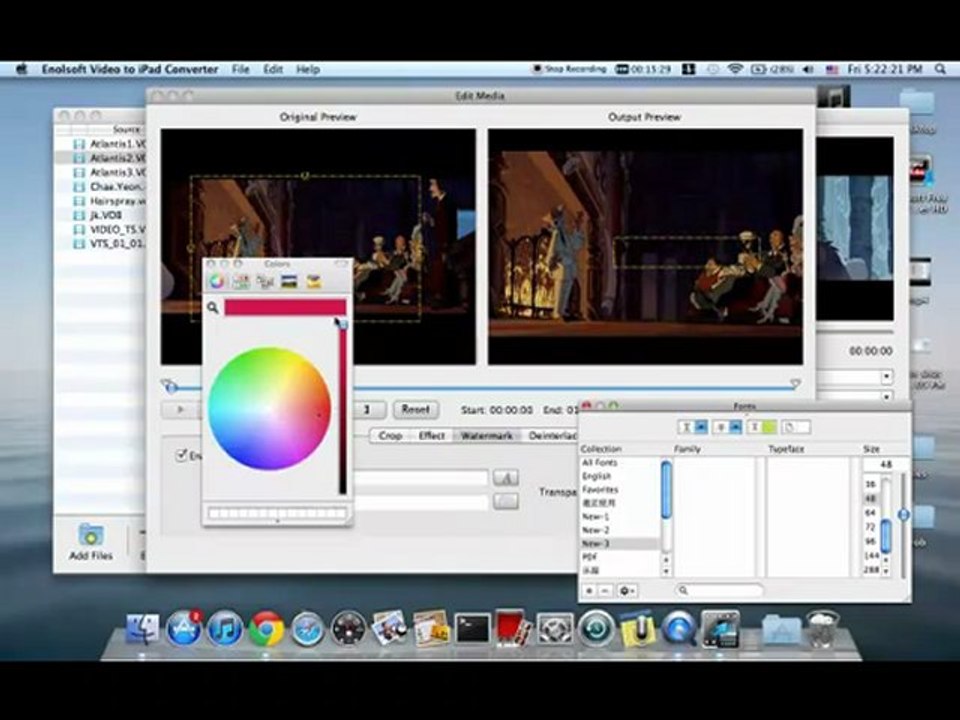Open the Help menu
Viewport: 960px width, 720px height.
click(x=308, y=69)
